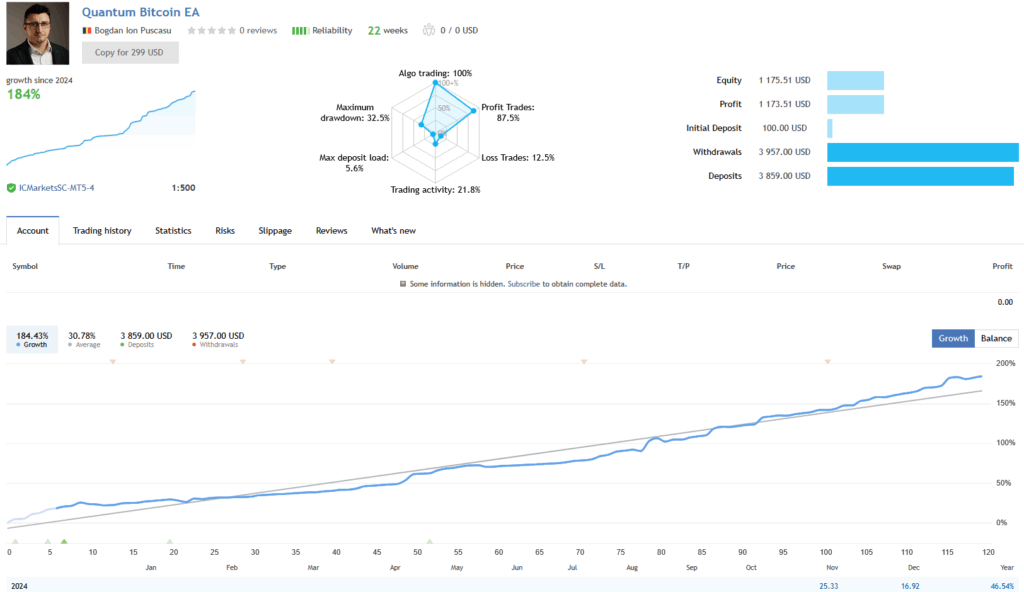Switch to the Account tab

(33, 231)
